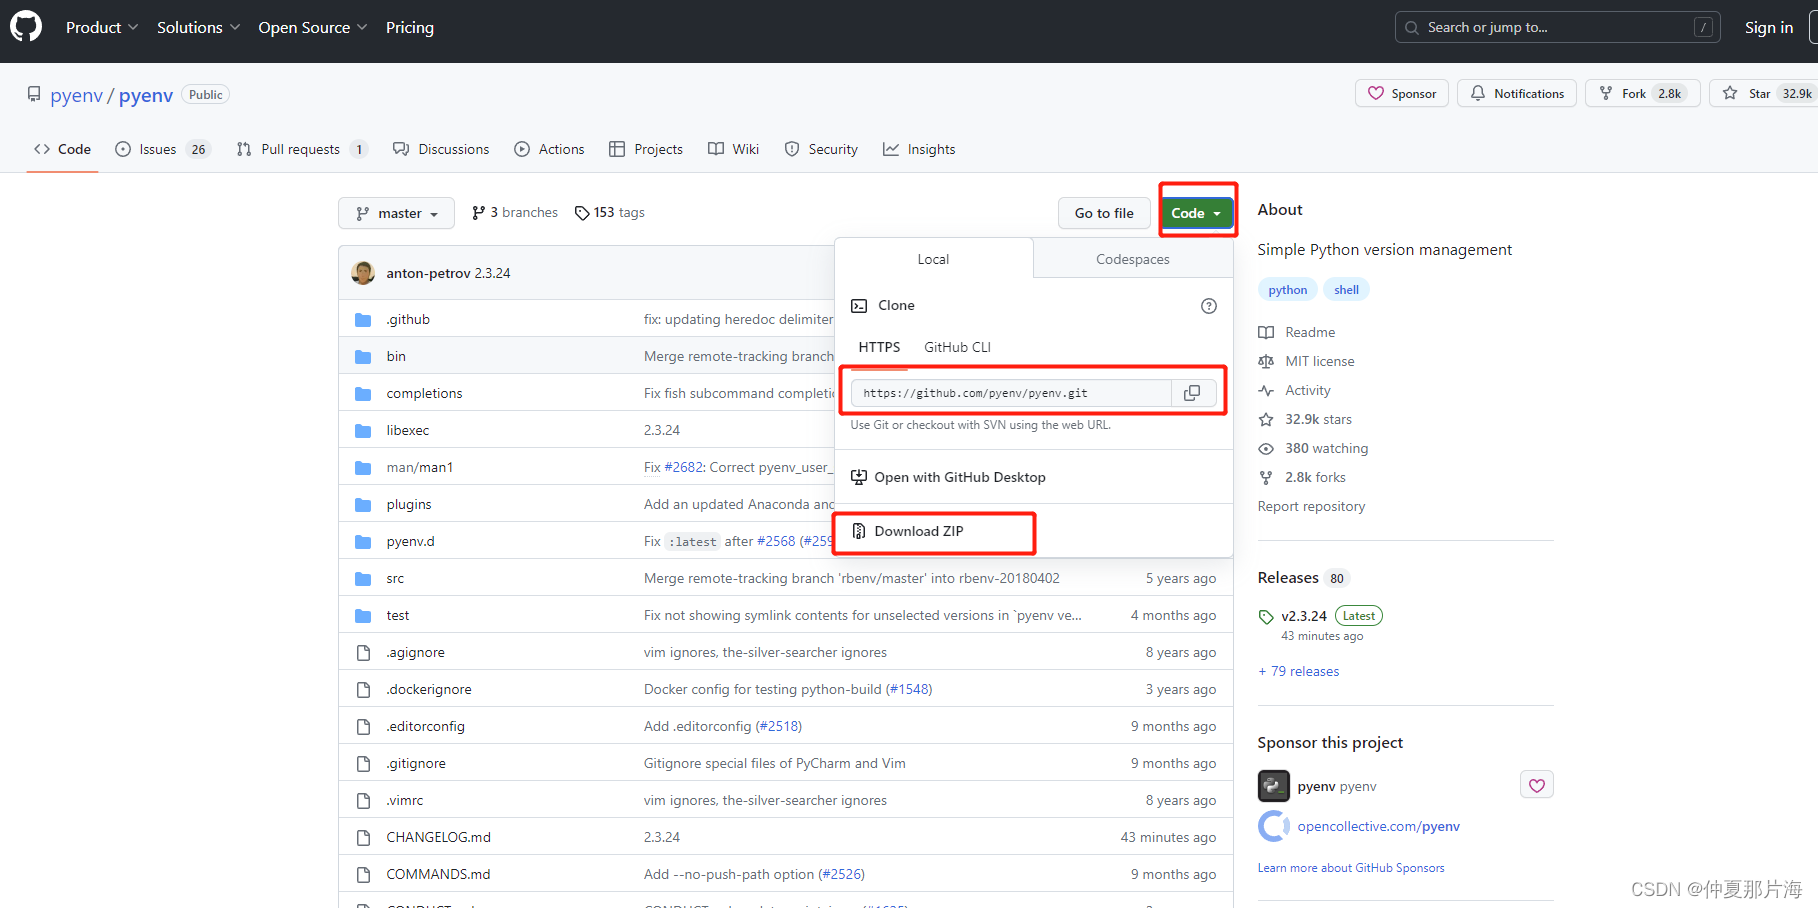
Task: Open the Projects tab
Action: tap(646, 149)
